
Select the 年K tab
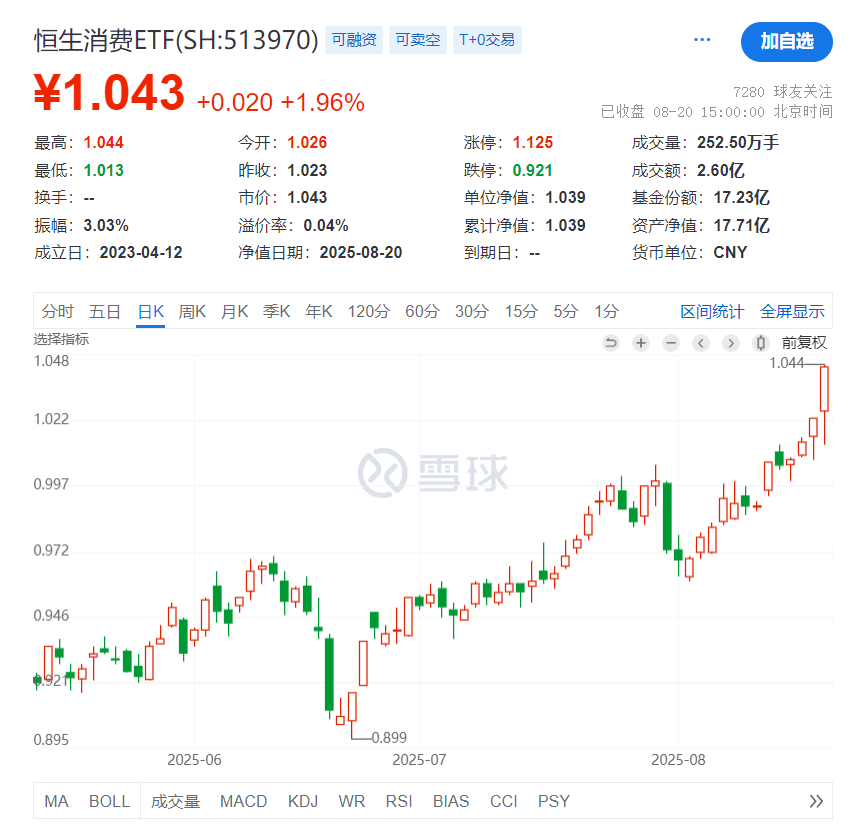pyautogui.click(x=319, y=312)
